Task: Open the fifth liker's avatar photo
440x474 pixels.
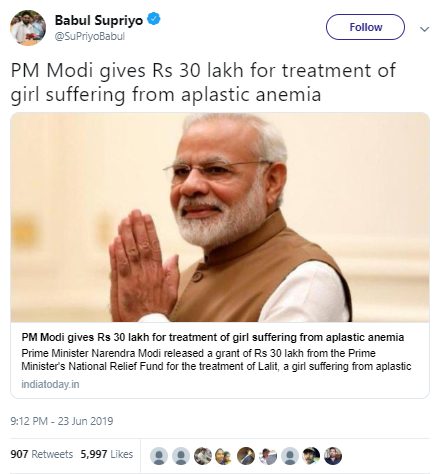Action: click(x=246, y=456)
